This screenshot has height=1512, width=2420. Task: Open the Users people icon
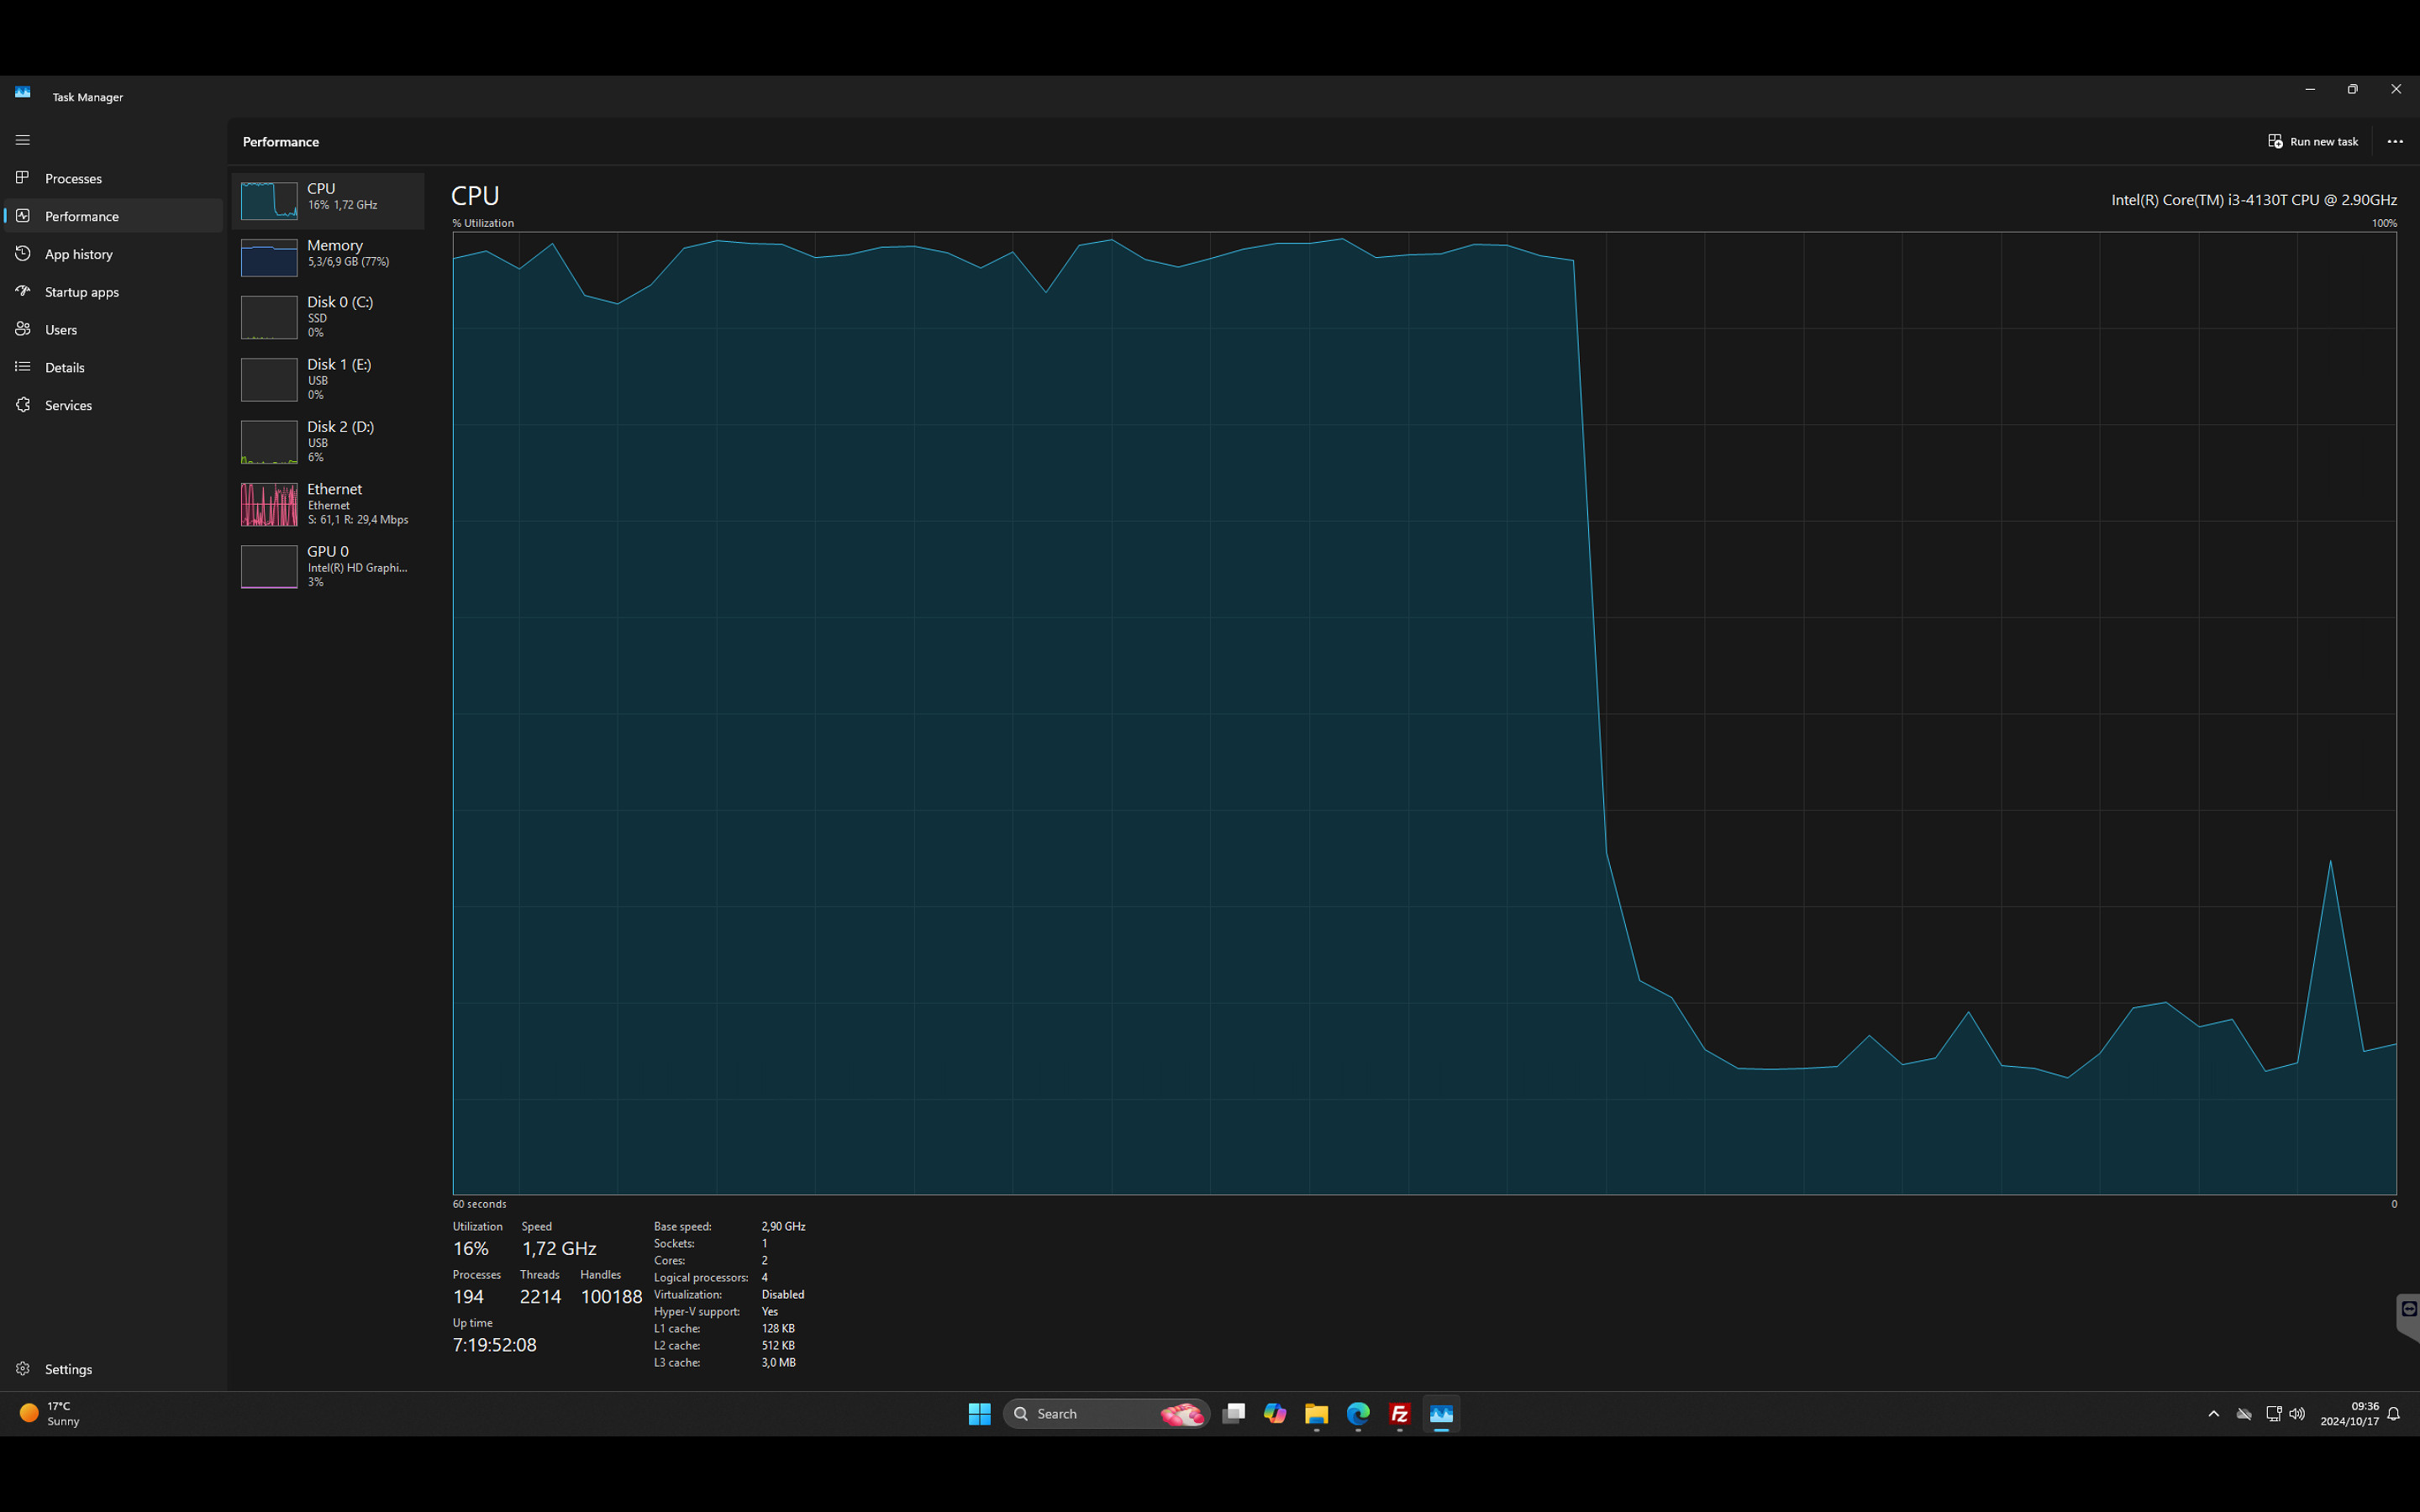pyautogui.click(x=23, y=329)
